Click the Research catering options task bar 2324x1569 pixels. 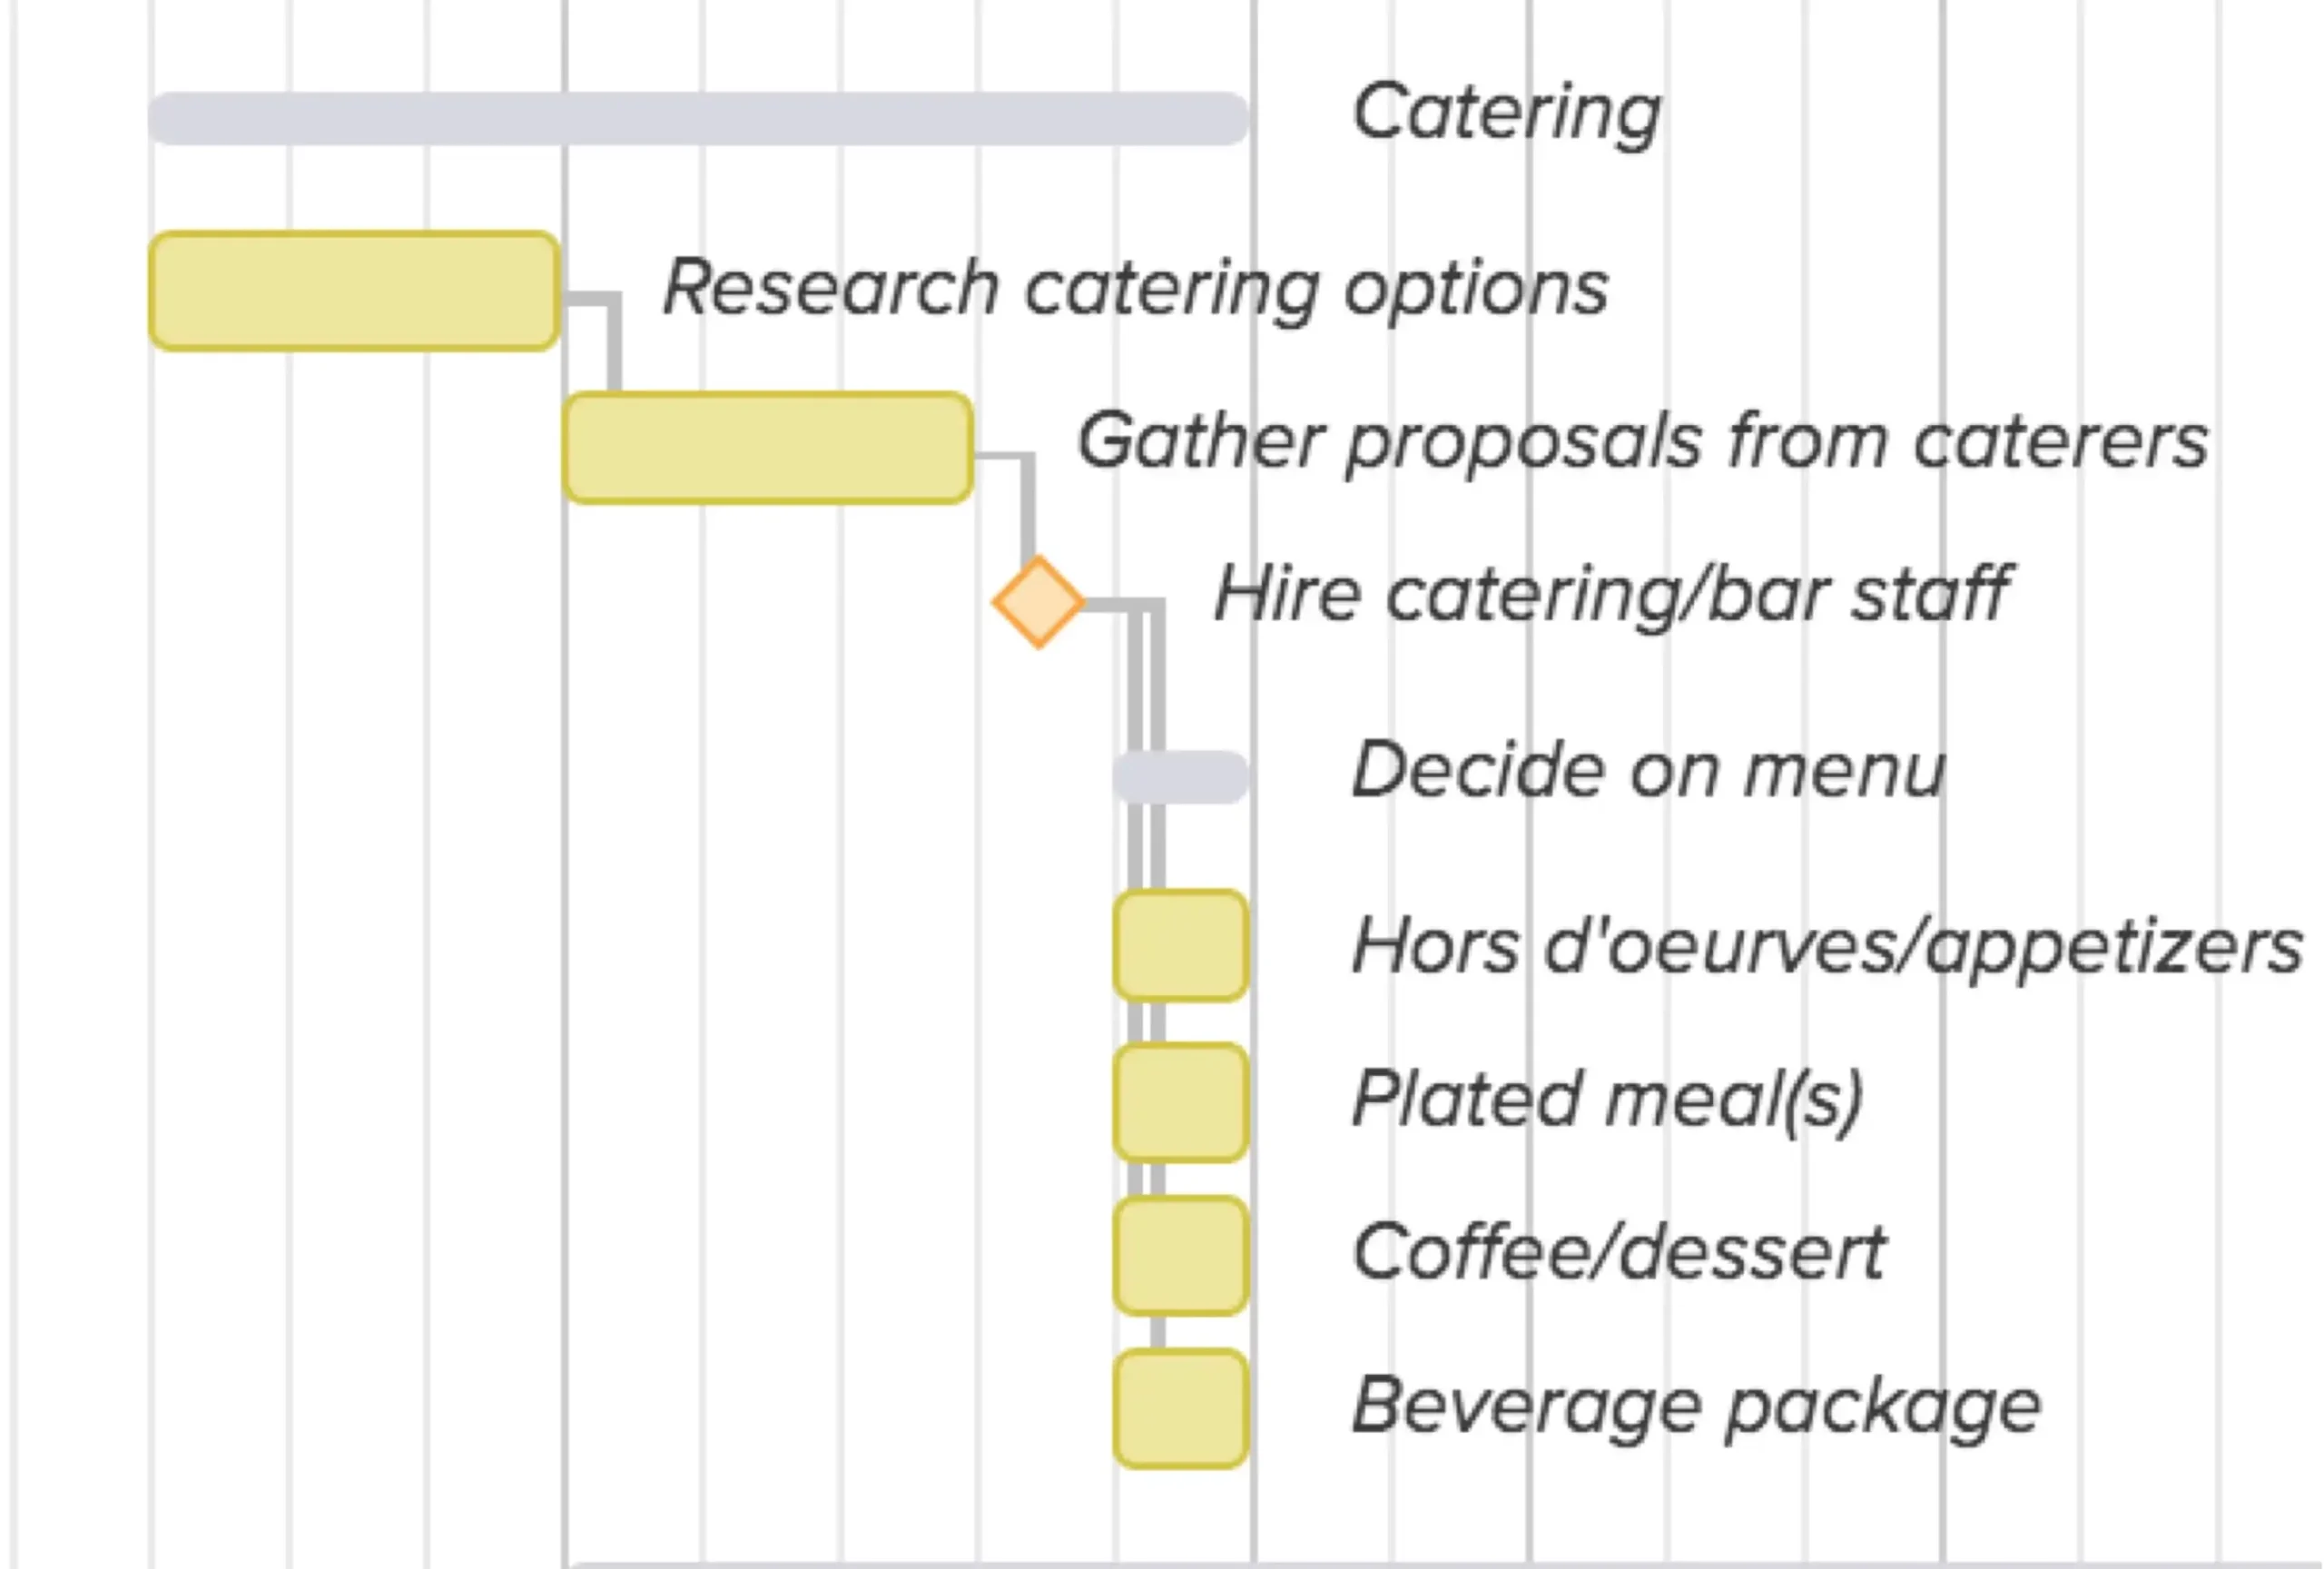point(354,291)
